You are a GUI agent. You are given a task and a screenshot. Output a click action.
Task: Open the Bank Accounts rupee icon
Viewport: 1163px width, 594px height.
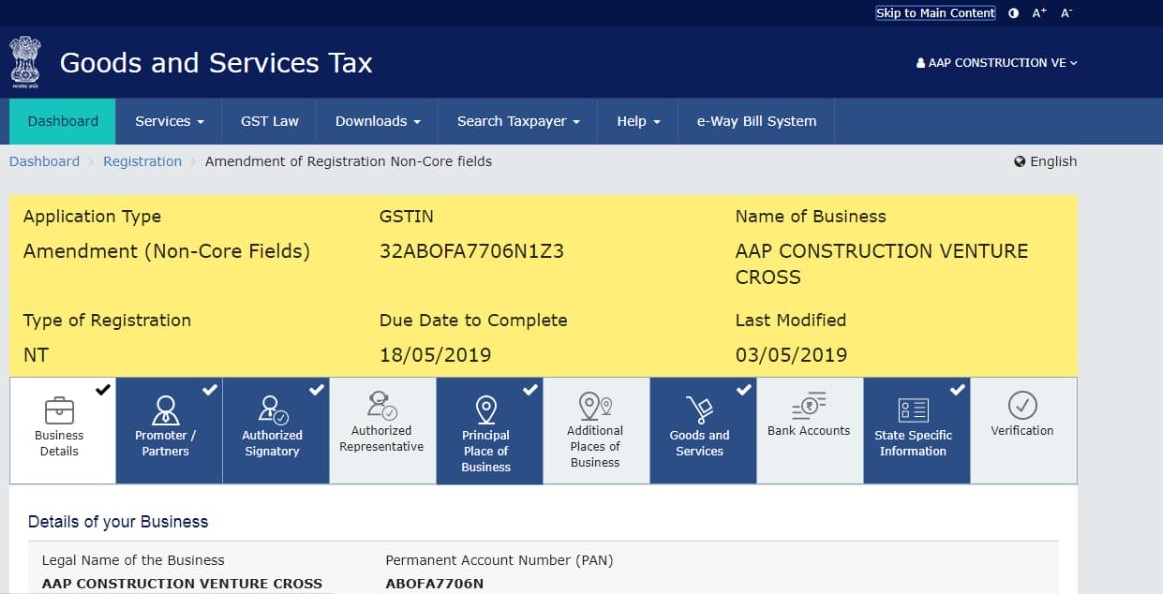coord(808,405)
